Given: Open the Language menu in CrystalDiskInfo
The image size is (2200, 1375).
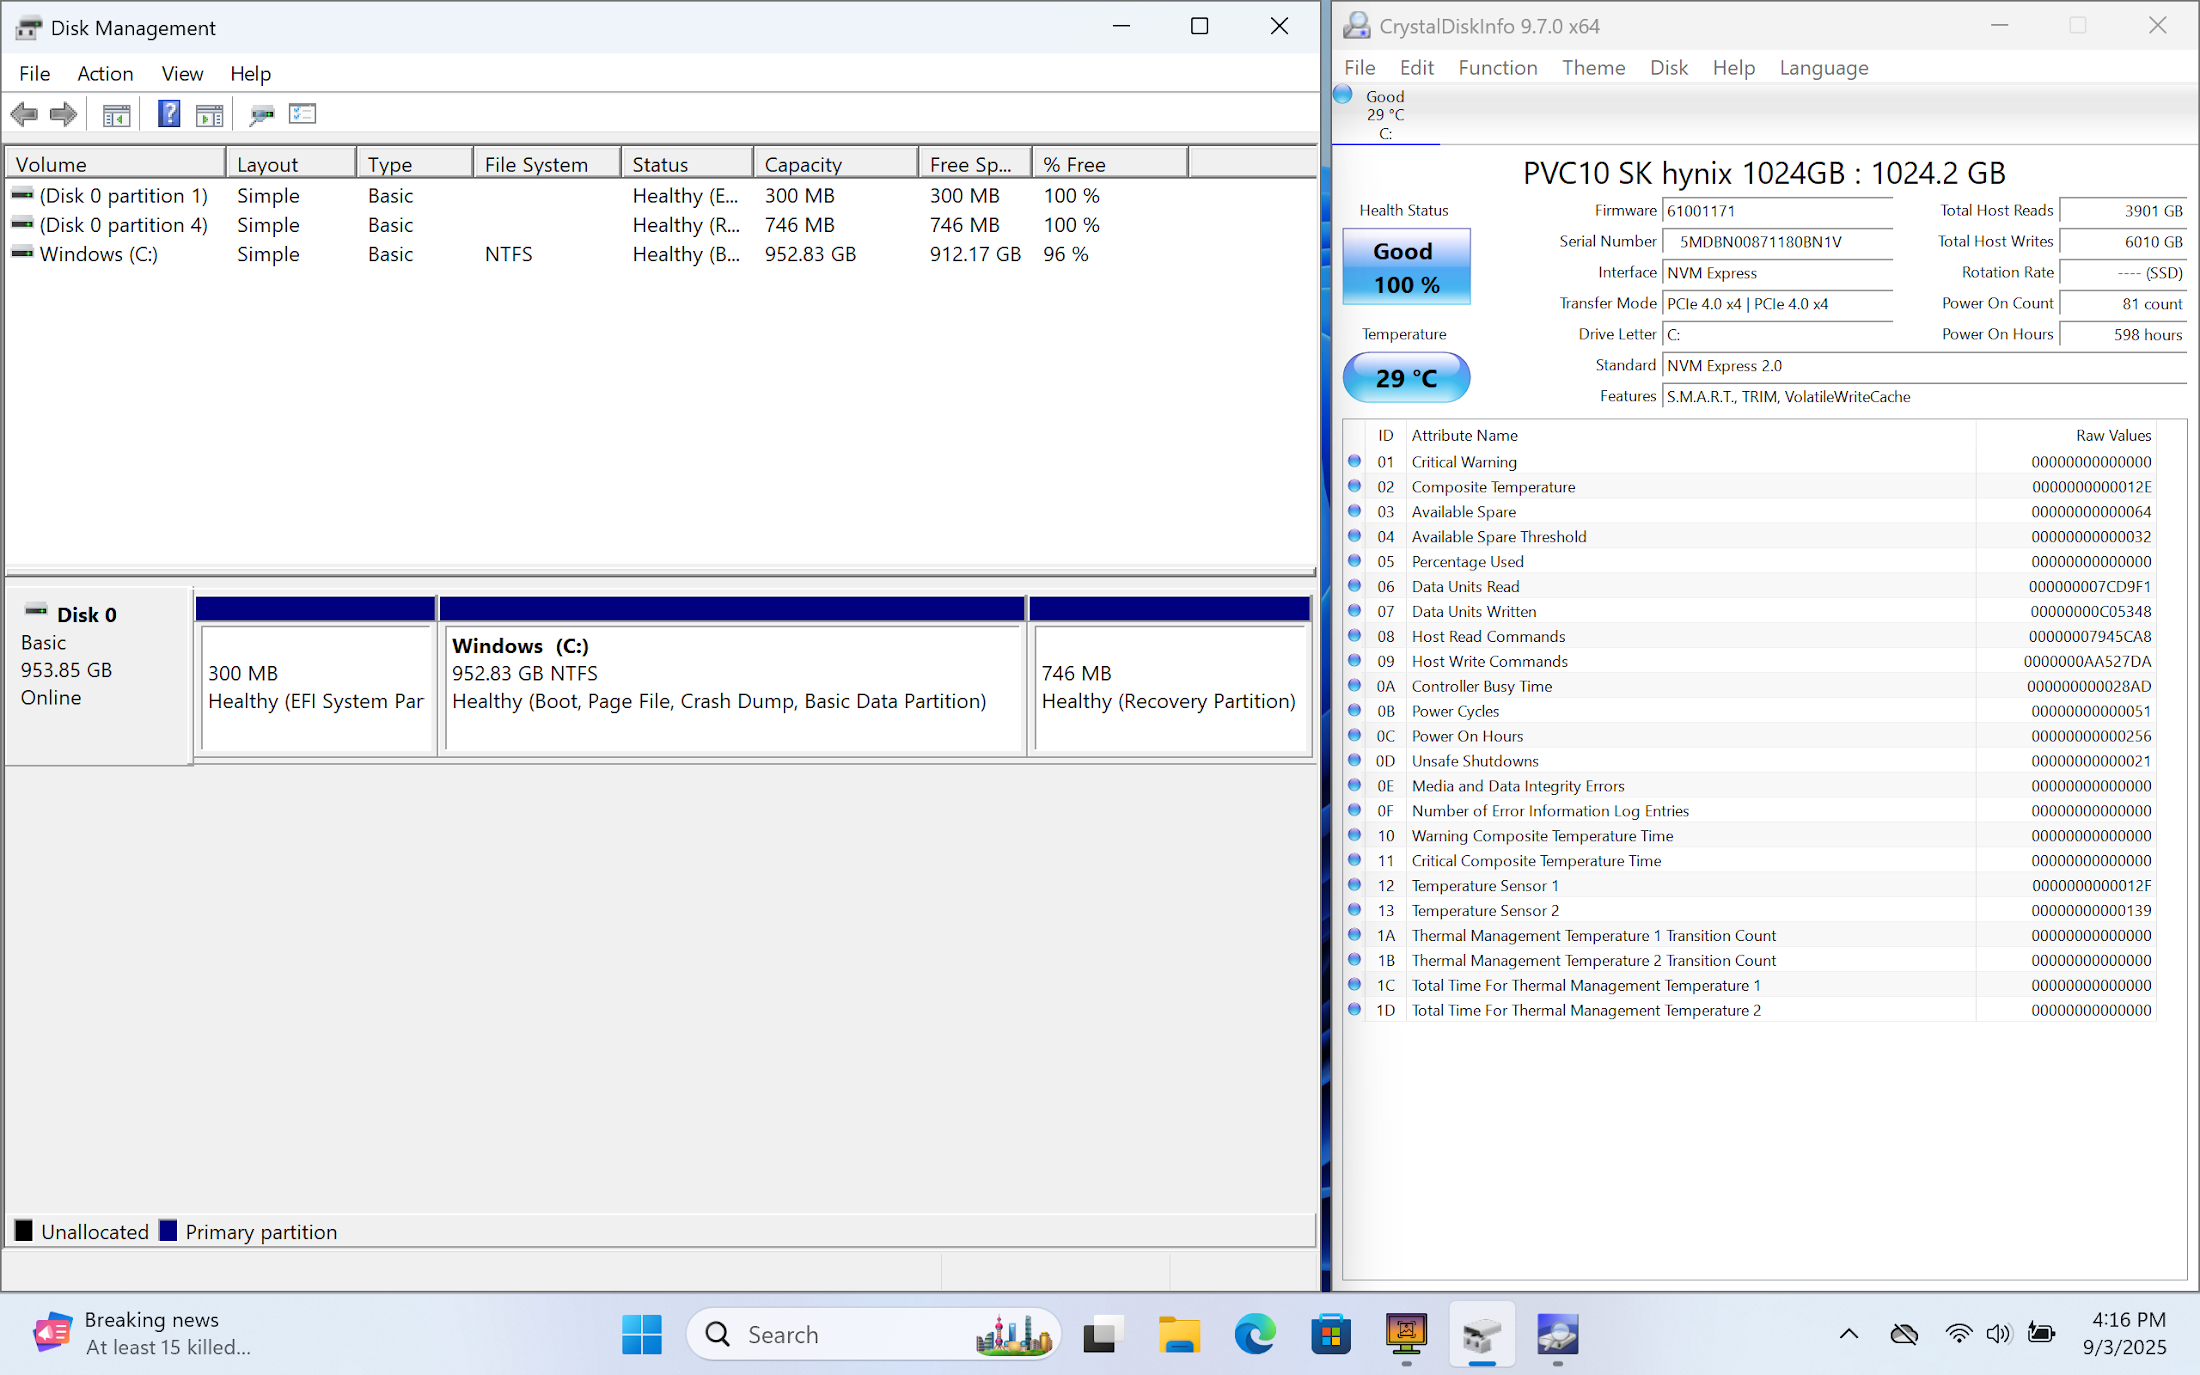Looking at the screenshot, I should tap(1823, 67).
